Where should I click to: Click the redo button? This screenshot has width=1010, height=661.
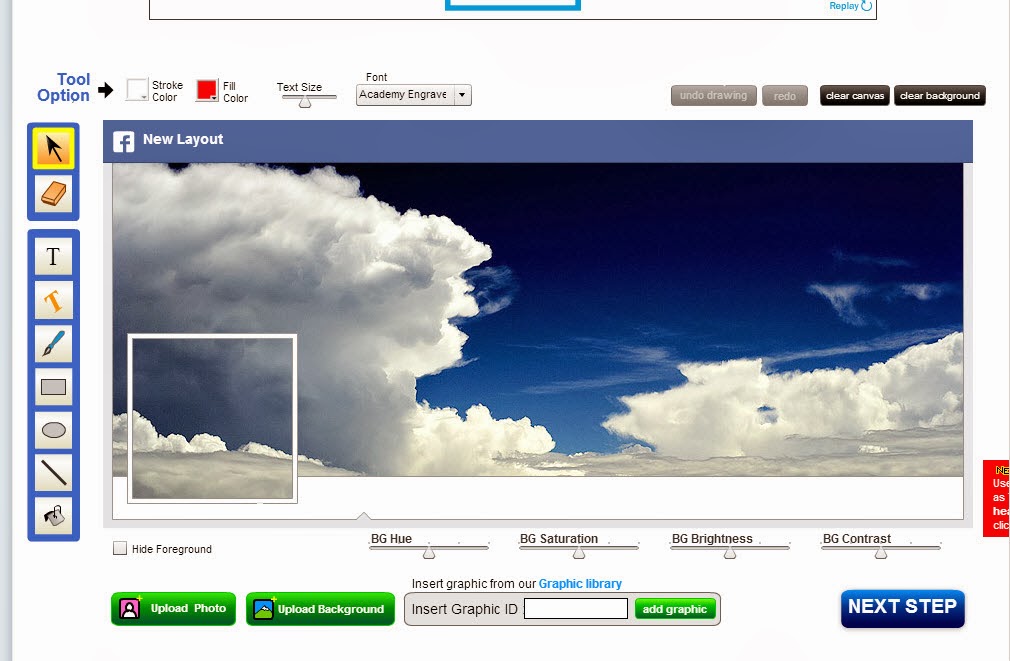point(785,95)
